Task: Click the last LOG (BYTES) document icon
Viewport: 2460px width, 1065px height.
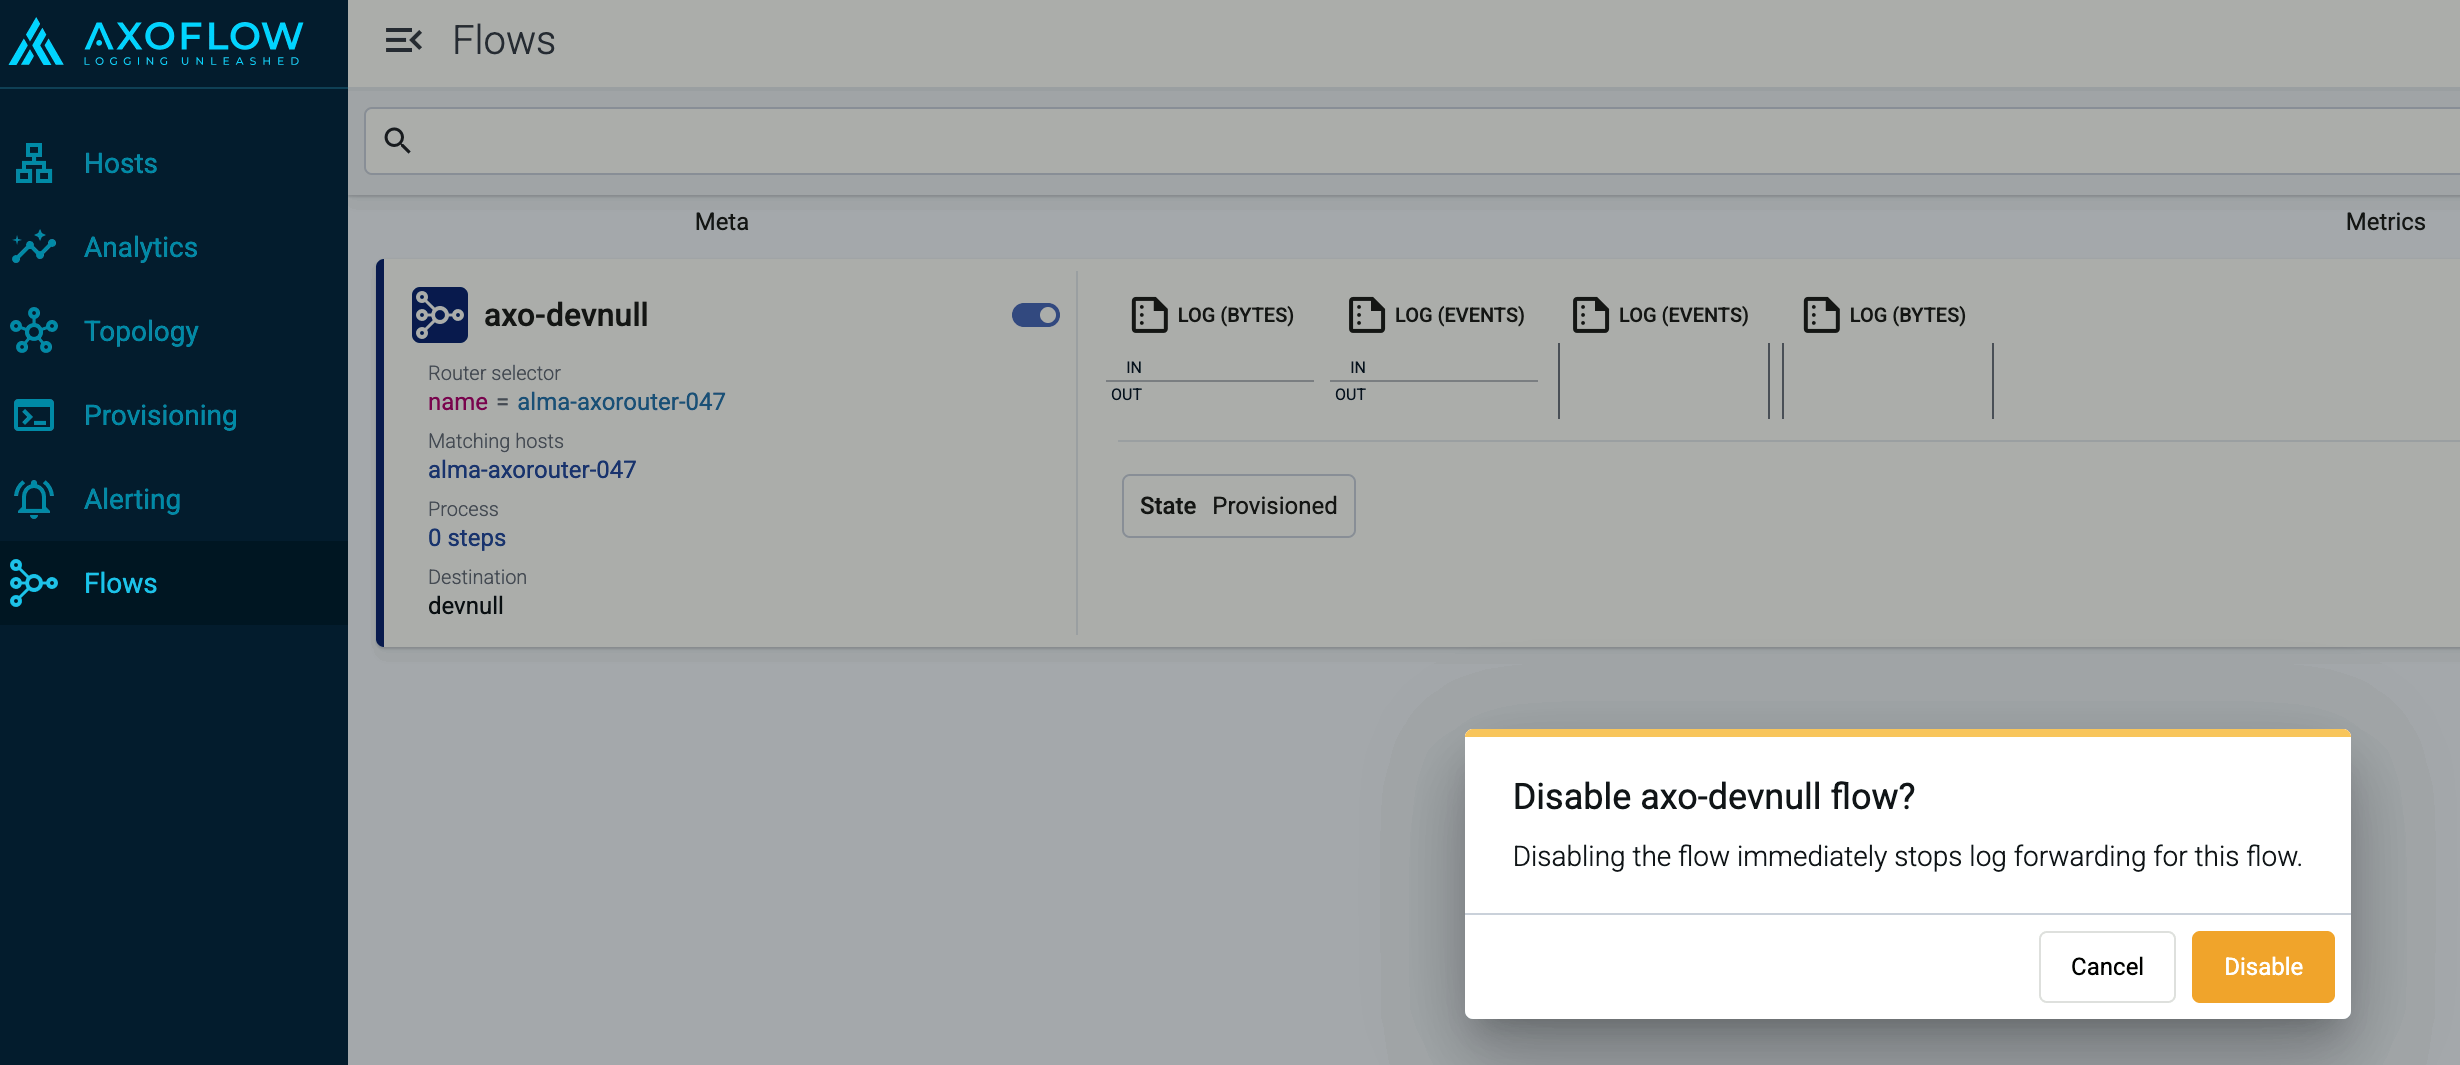Action: pyautogui.click(x=1821, y=315)
